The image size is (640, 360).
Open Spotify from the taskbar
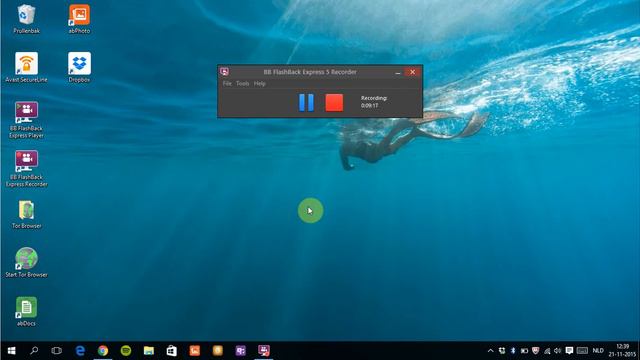(126, 351)
